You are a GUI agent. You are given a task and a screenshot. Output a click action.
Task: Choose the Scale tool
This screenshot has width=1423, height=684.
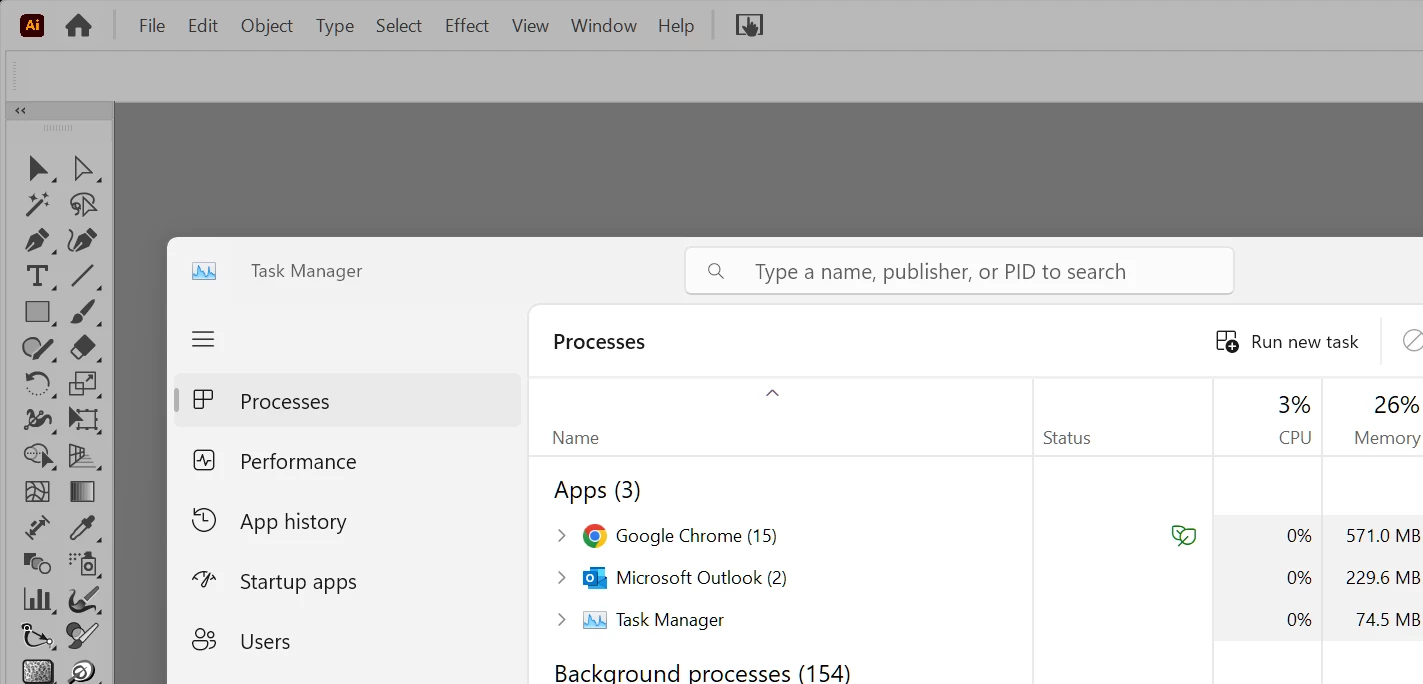tap(82, 383)
